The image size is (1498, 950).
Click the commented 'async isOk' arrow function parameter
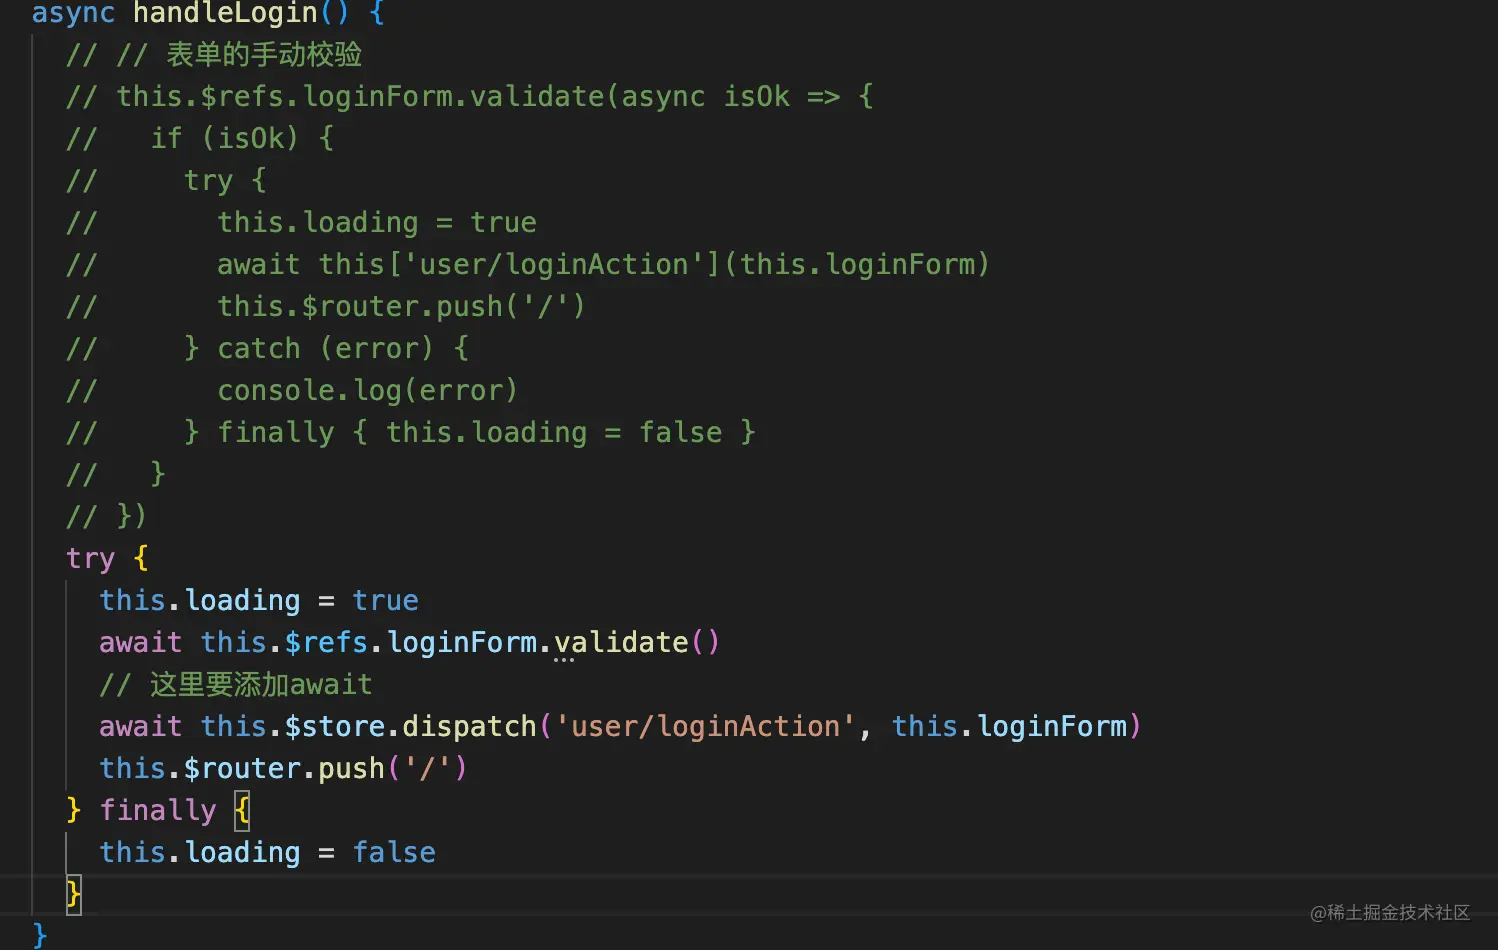705,96
